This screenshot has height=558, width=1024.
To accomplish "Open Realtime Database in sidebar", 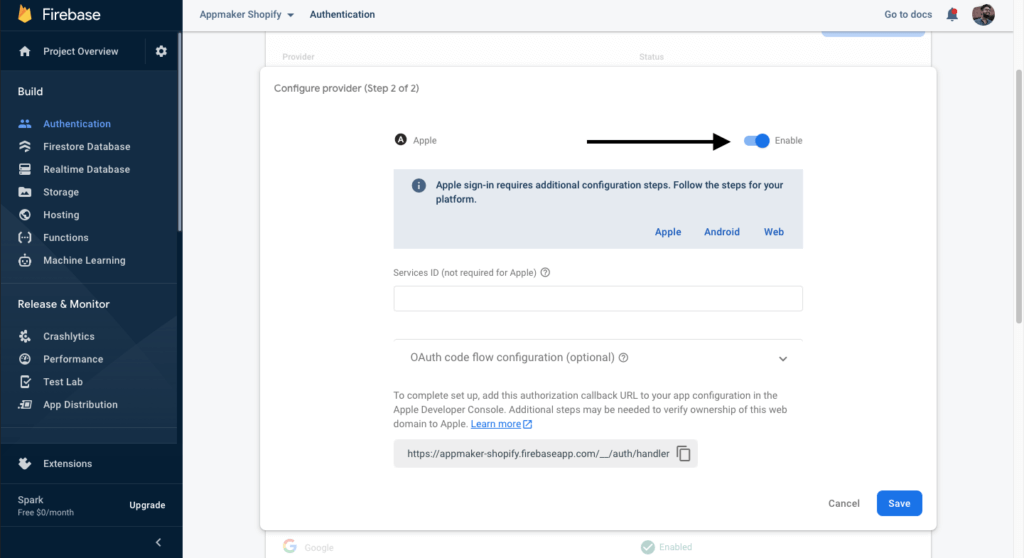I will pos(89,169).
